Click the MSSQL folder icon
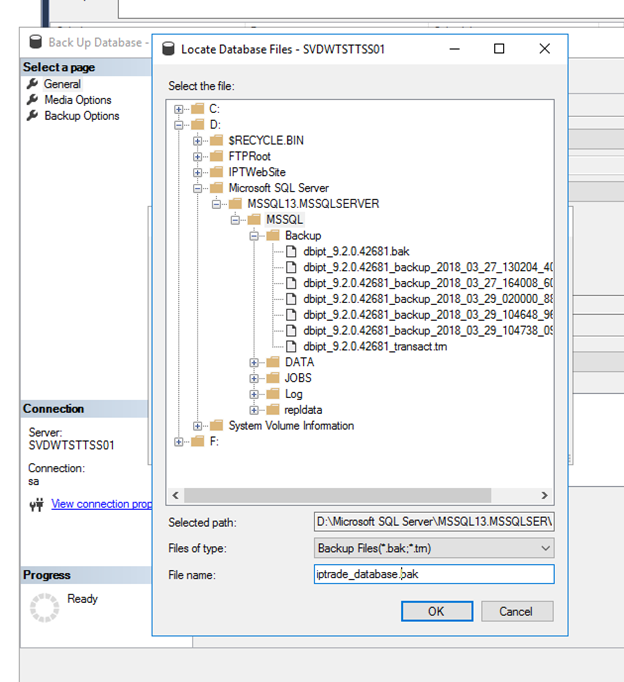Viewport: 624px width, 682px height. pos(254,219)
